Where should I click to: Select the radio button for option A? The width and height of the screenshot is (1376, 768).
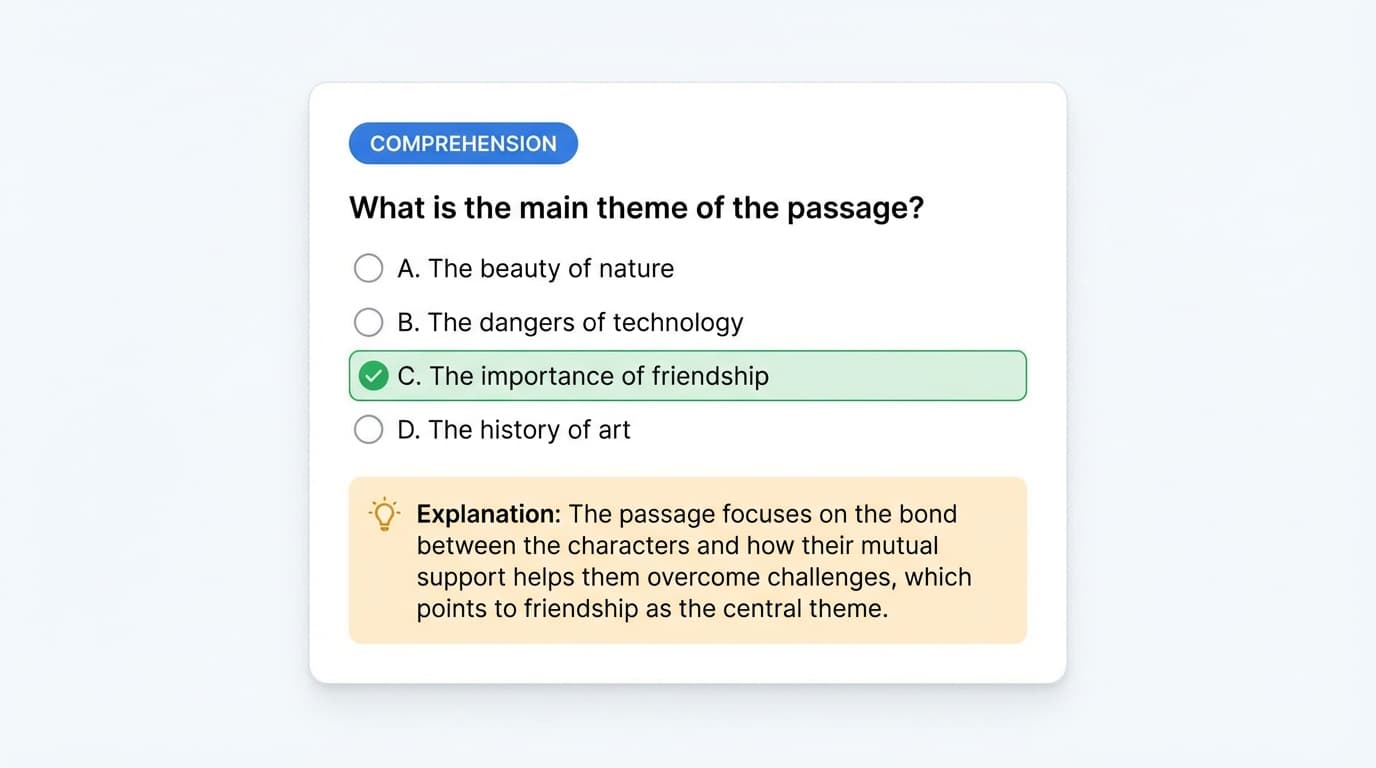tap(369, 268)
